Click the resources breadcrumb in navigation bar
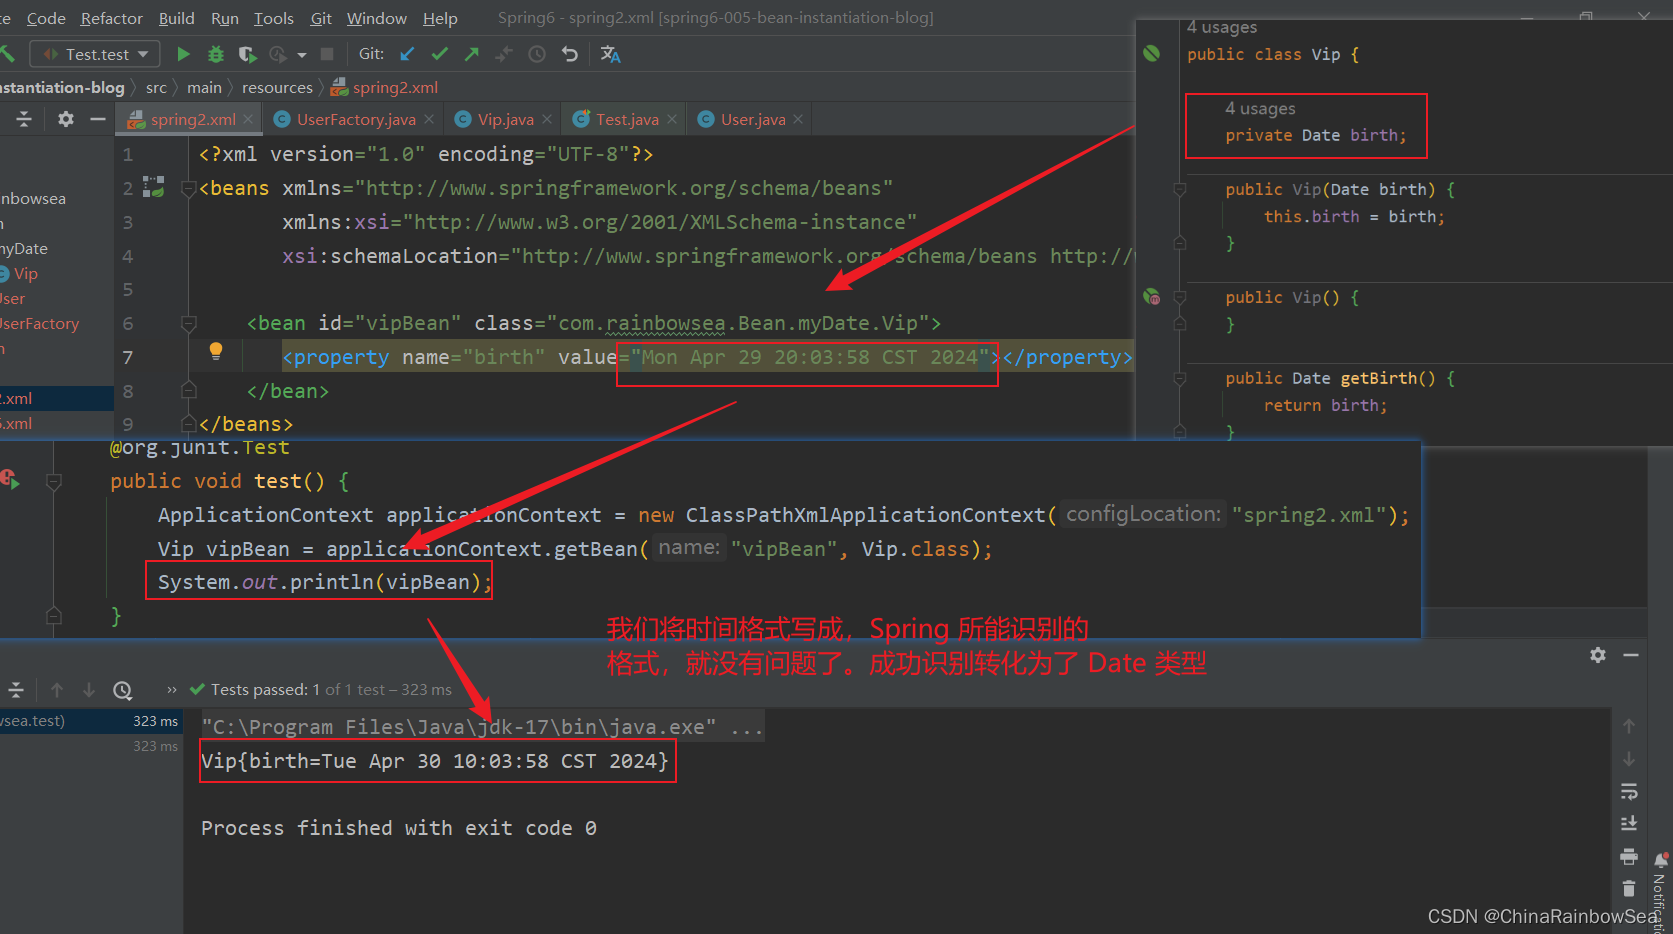 (277, 88)
